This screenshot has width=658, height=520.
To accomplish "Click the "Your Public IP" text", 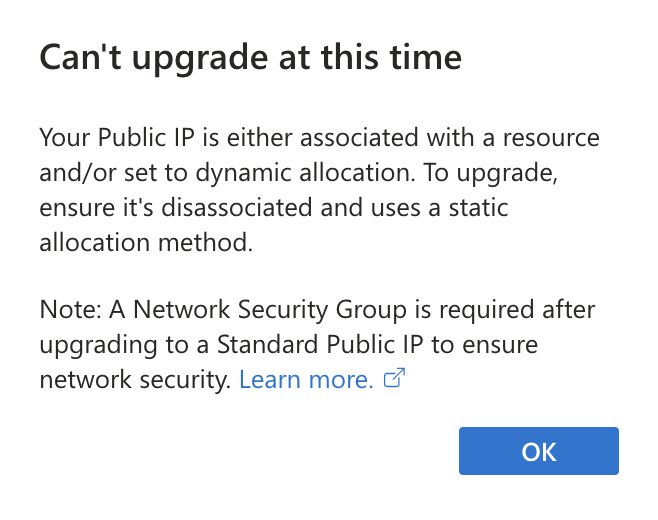I will (117, 138).
